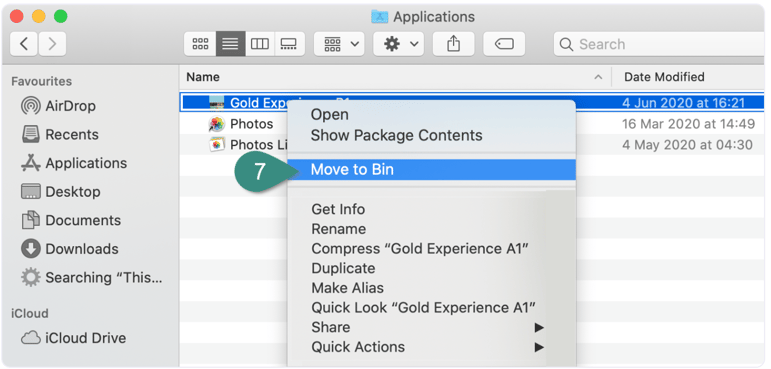Choose Rename from the context menu
Screen dimensions: 771x369
[339, 229]
